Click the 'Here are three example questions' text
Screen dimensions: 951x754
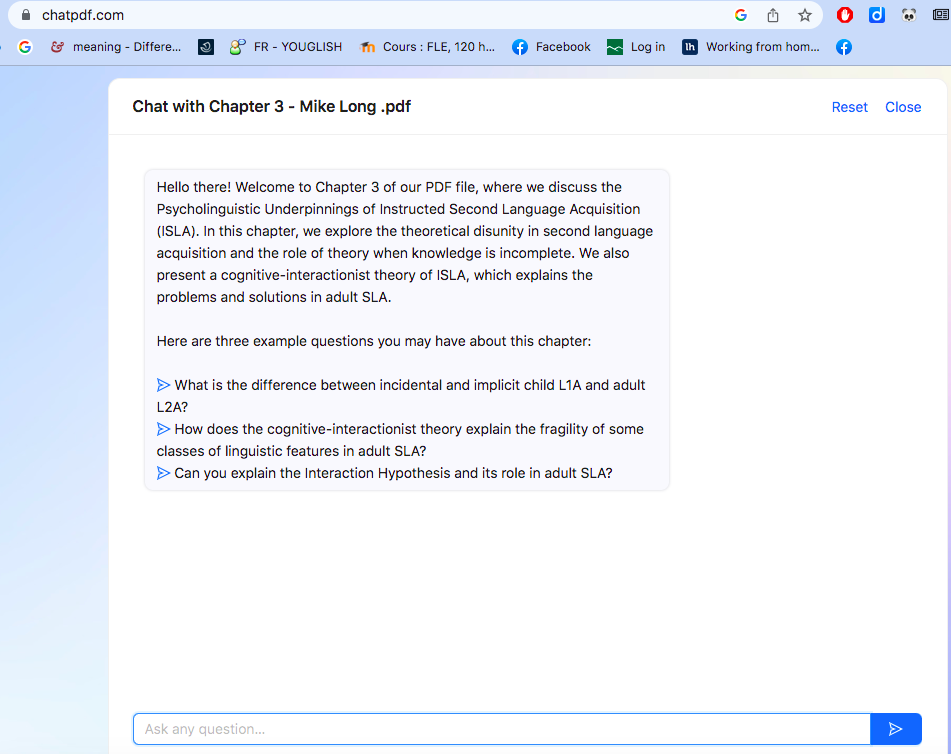374,341
